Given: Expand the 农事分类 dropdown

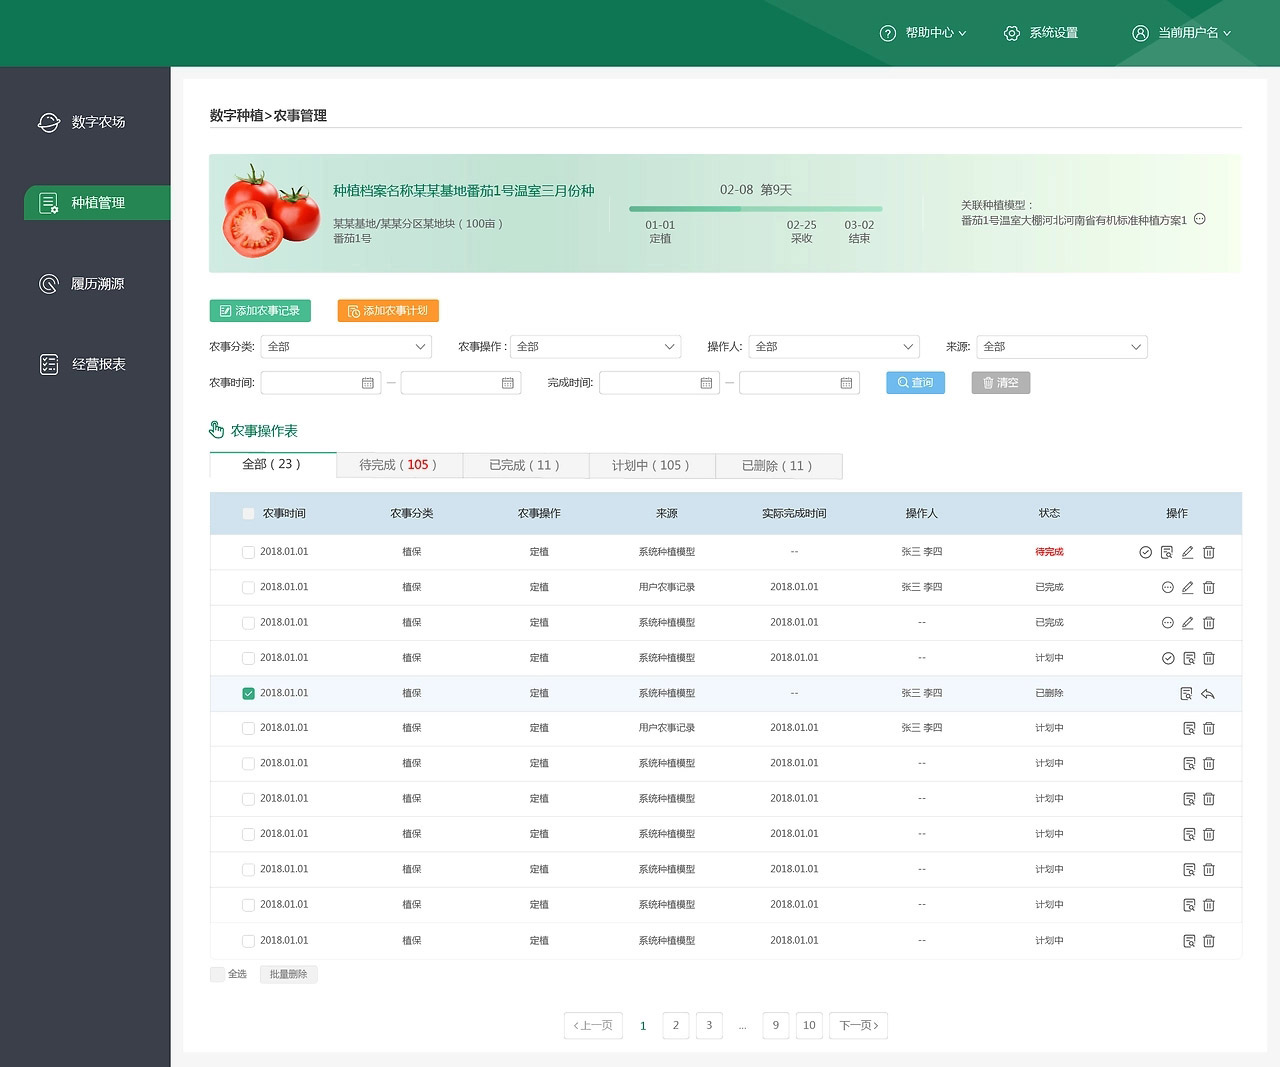Looking at the screenshot, I should tap(346, 347).
